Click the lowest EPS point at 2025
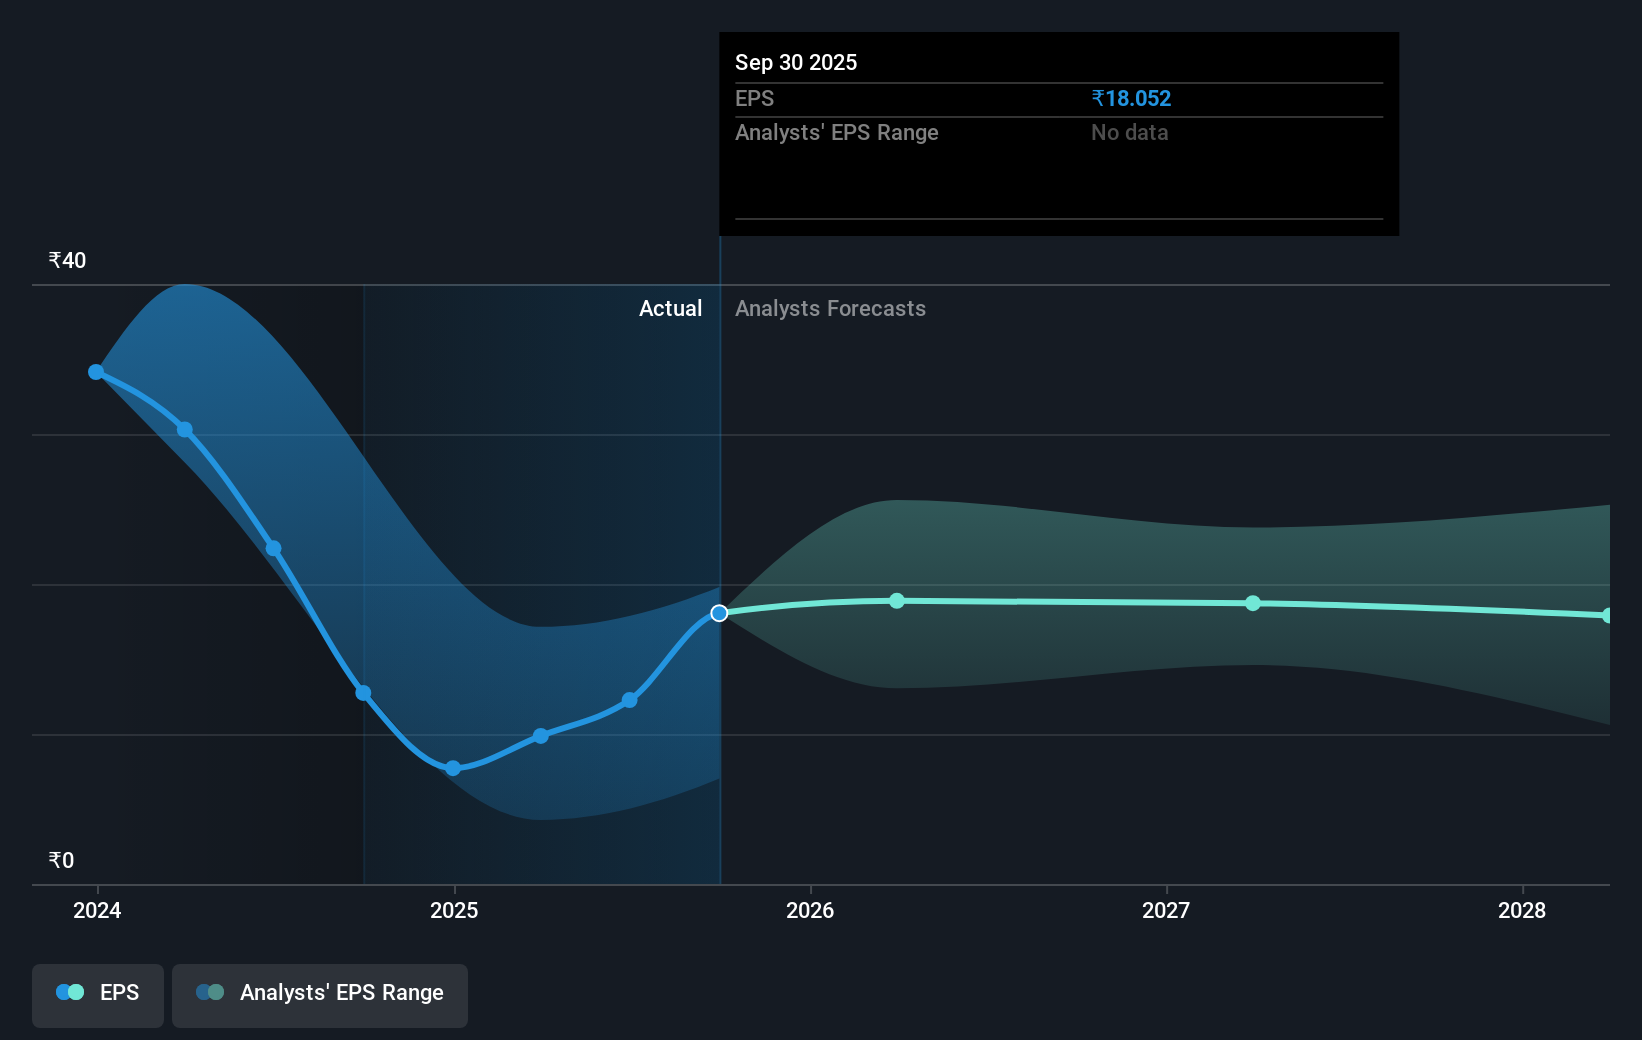 453,768
